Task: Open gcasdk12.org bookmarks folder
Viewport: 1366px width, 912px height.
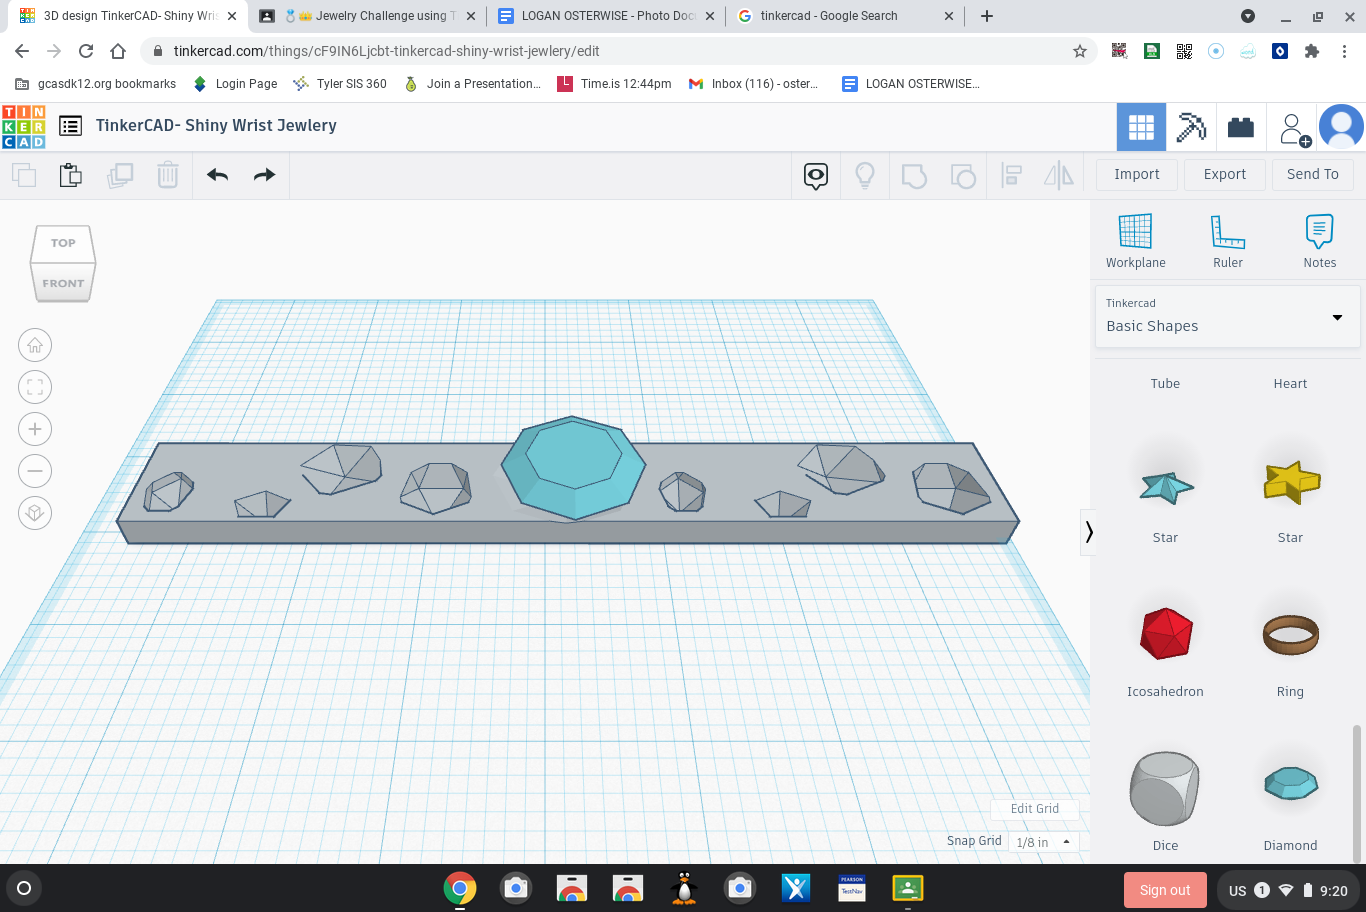Action: [x=96, y=84]
